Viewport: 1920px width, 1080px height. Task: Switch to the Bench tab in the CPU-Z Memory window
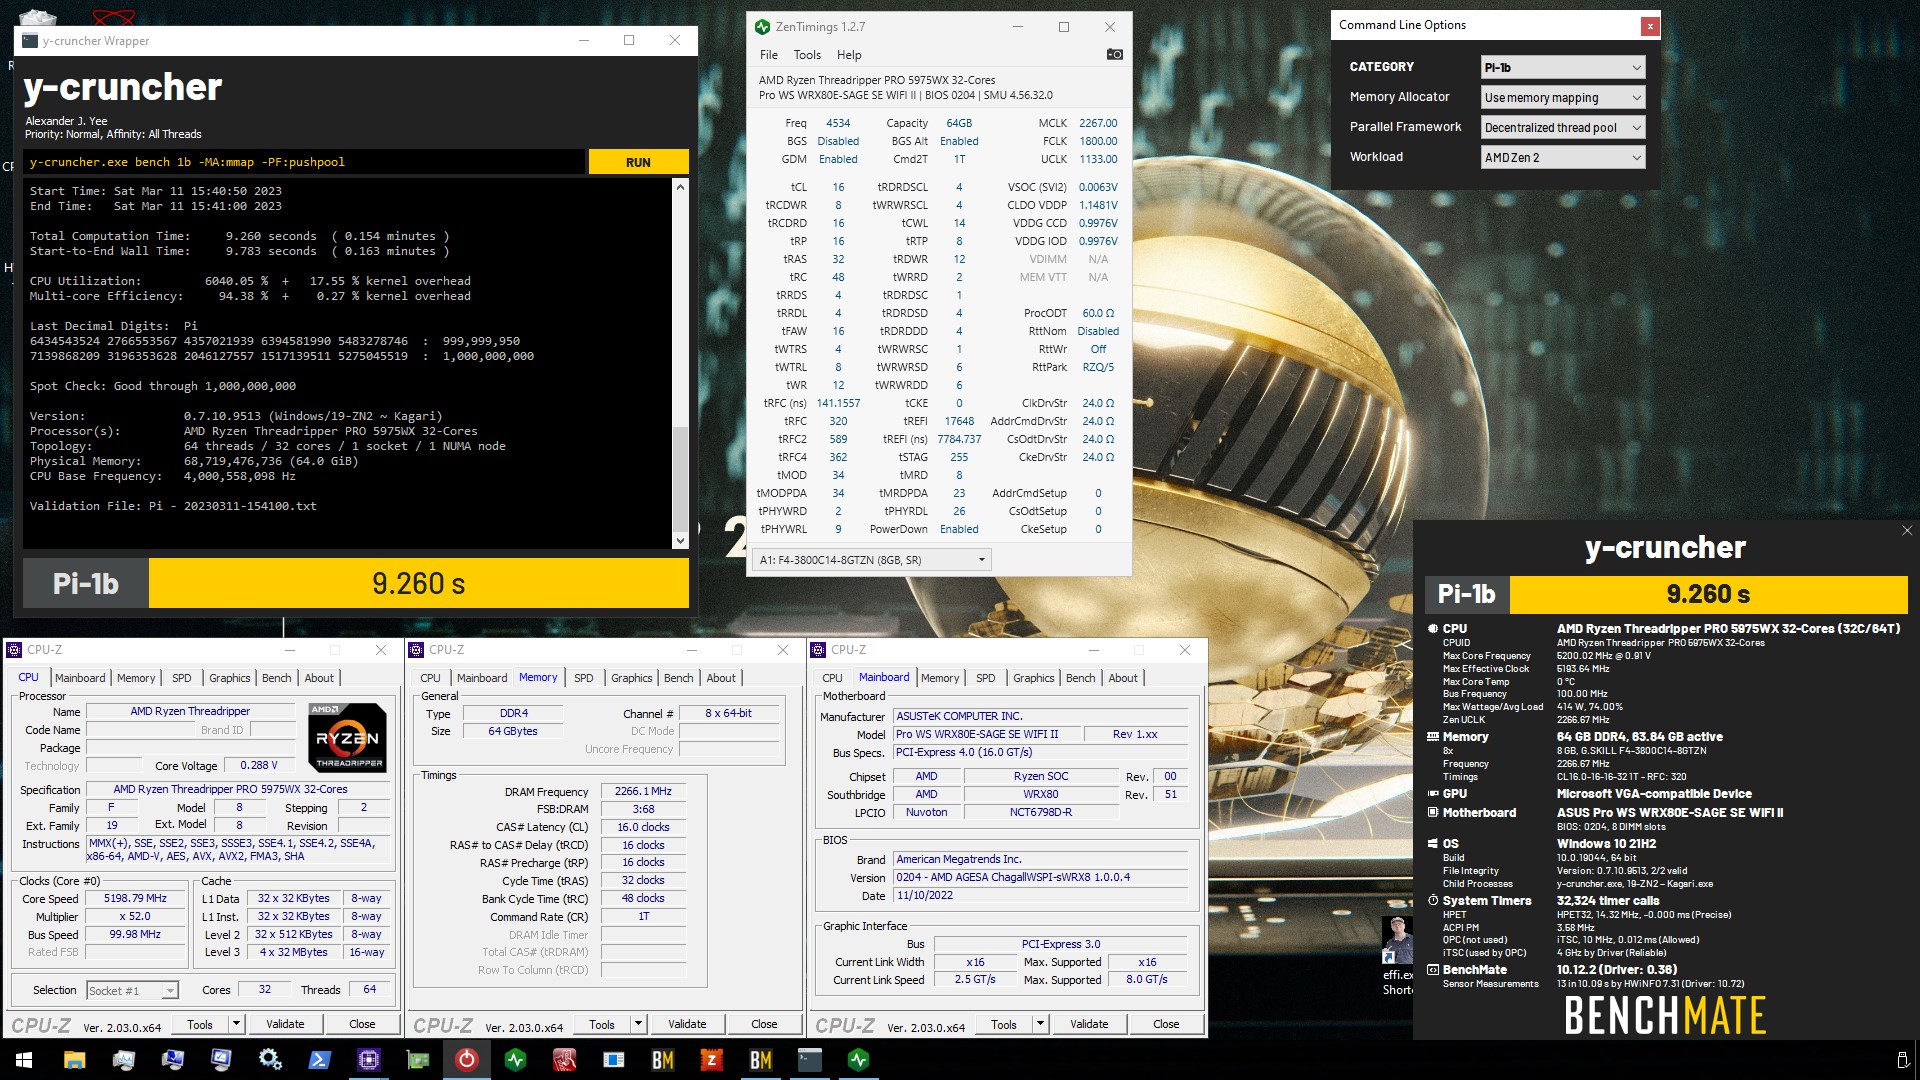coord(678,678)
